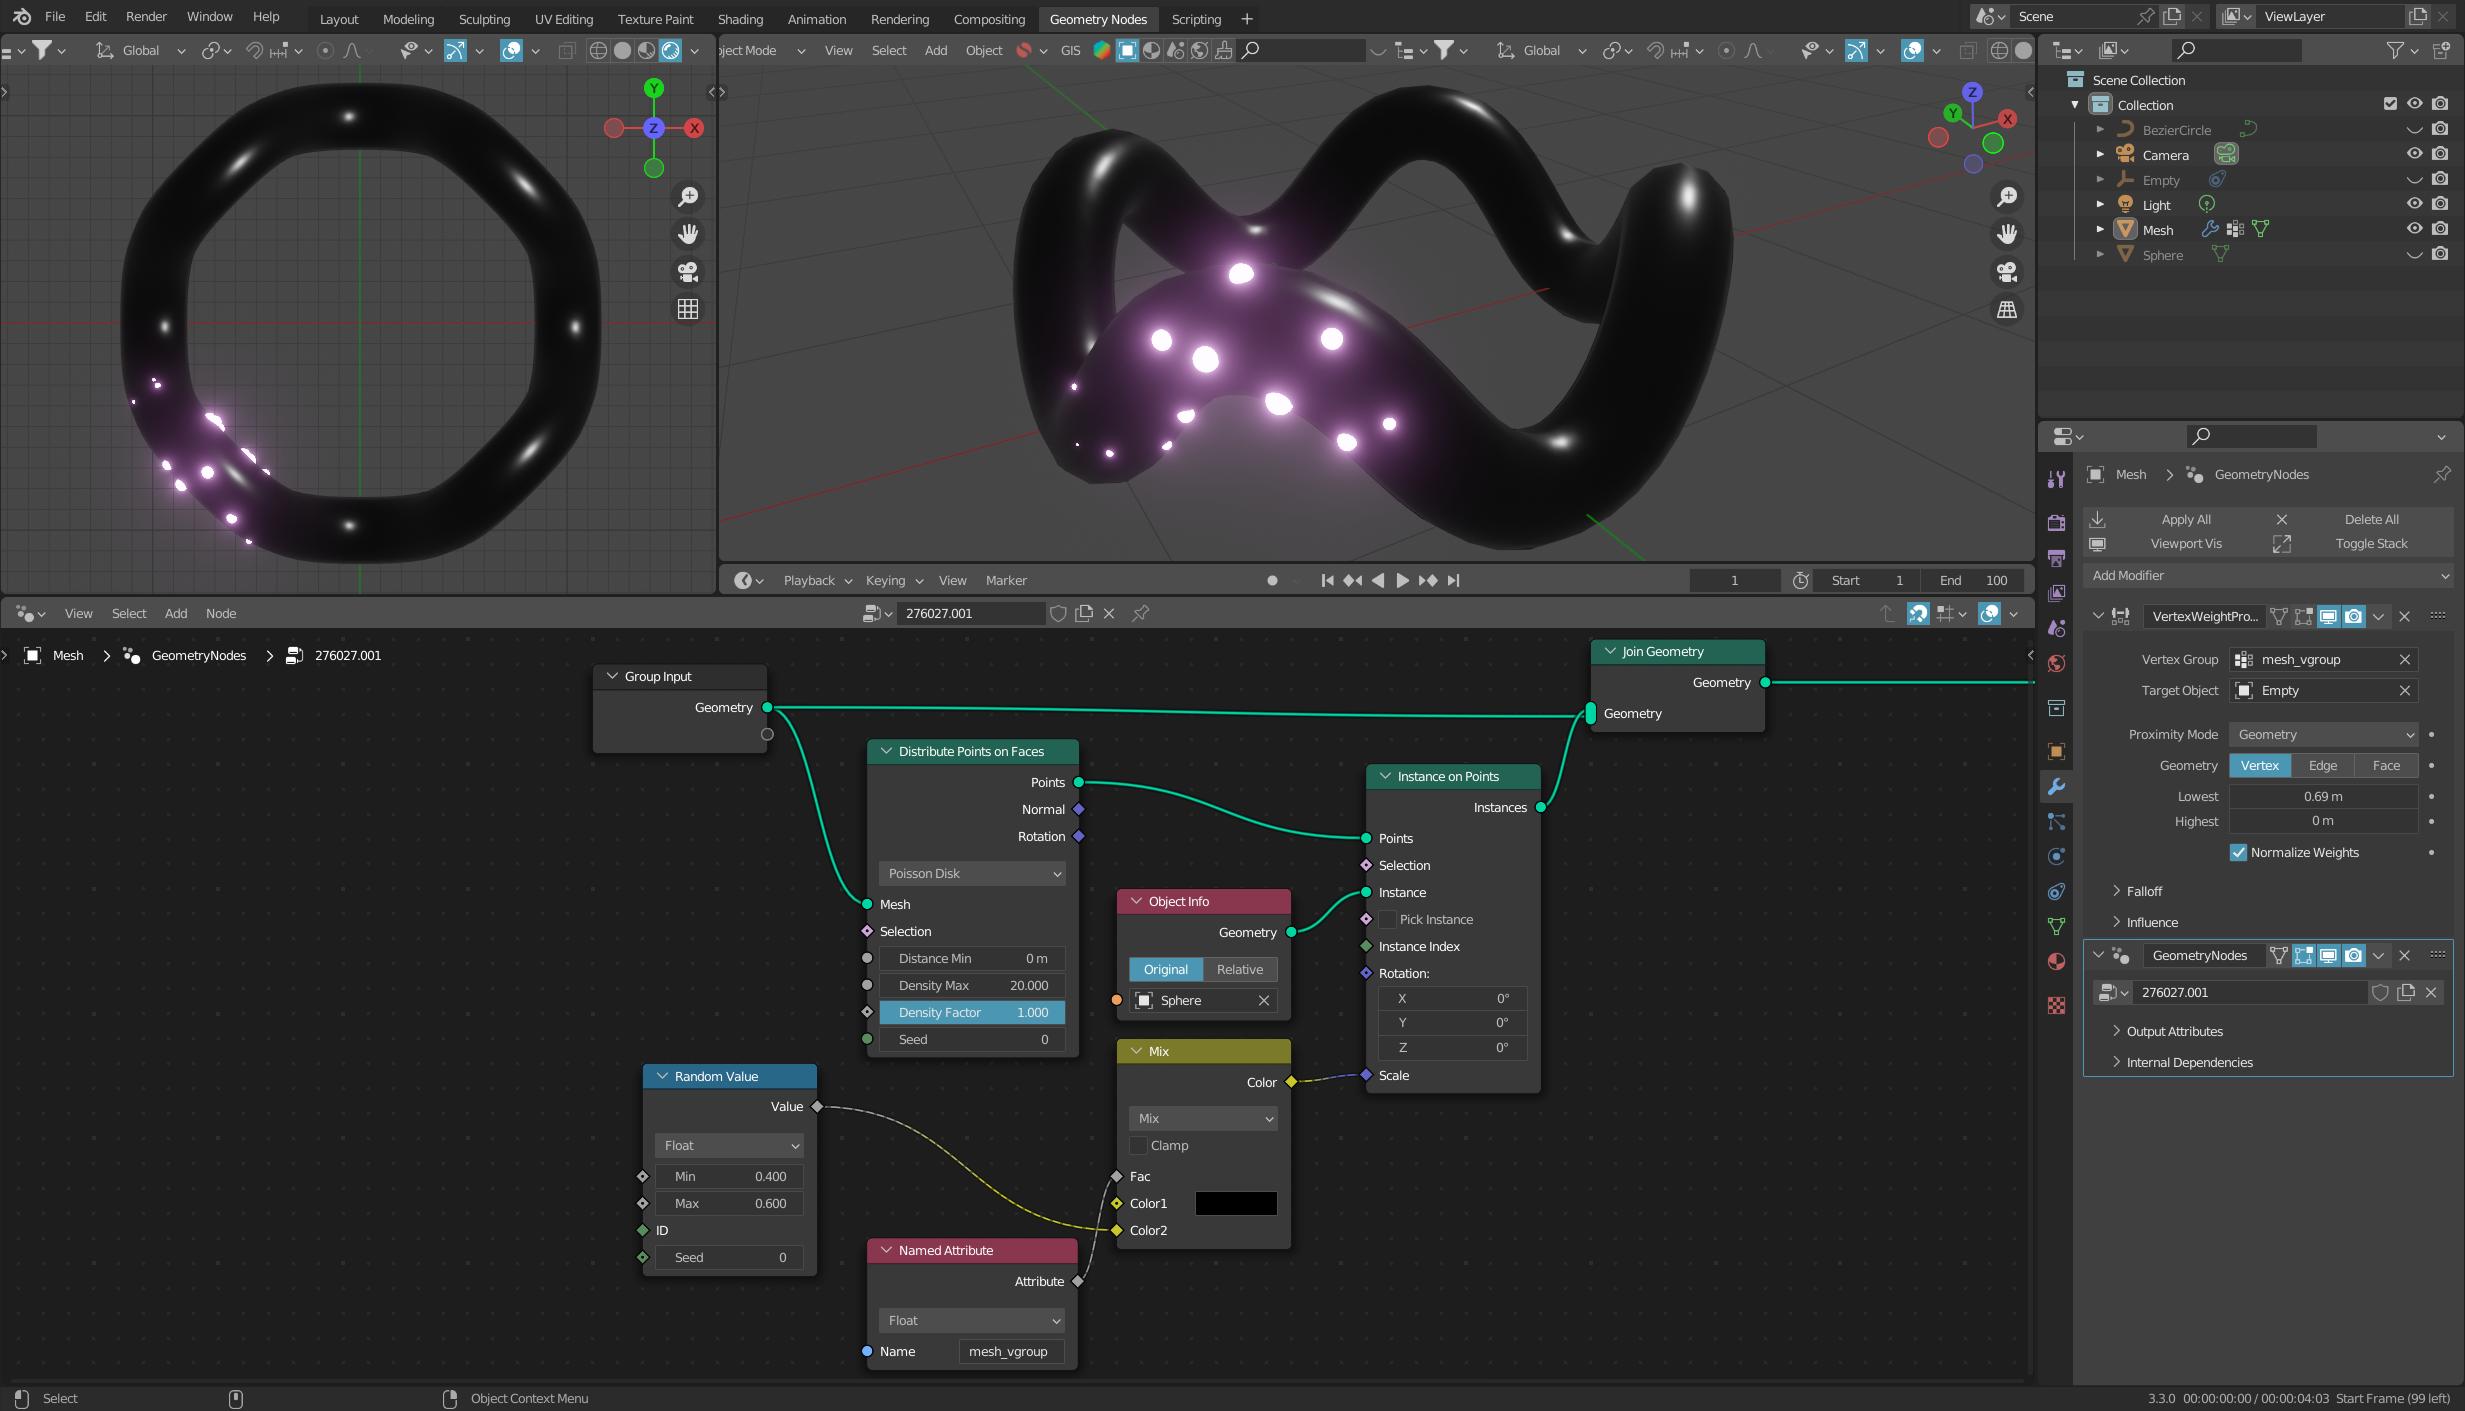
Task: Open Named Attribute Float type dropdown
Action: [972, 1320]
